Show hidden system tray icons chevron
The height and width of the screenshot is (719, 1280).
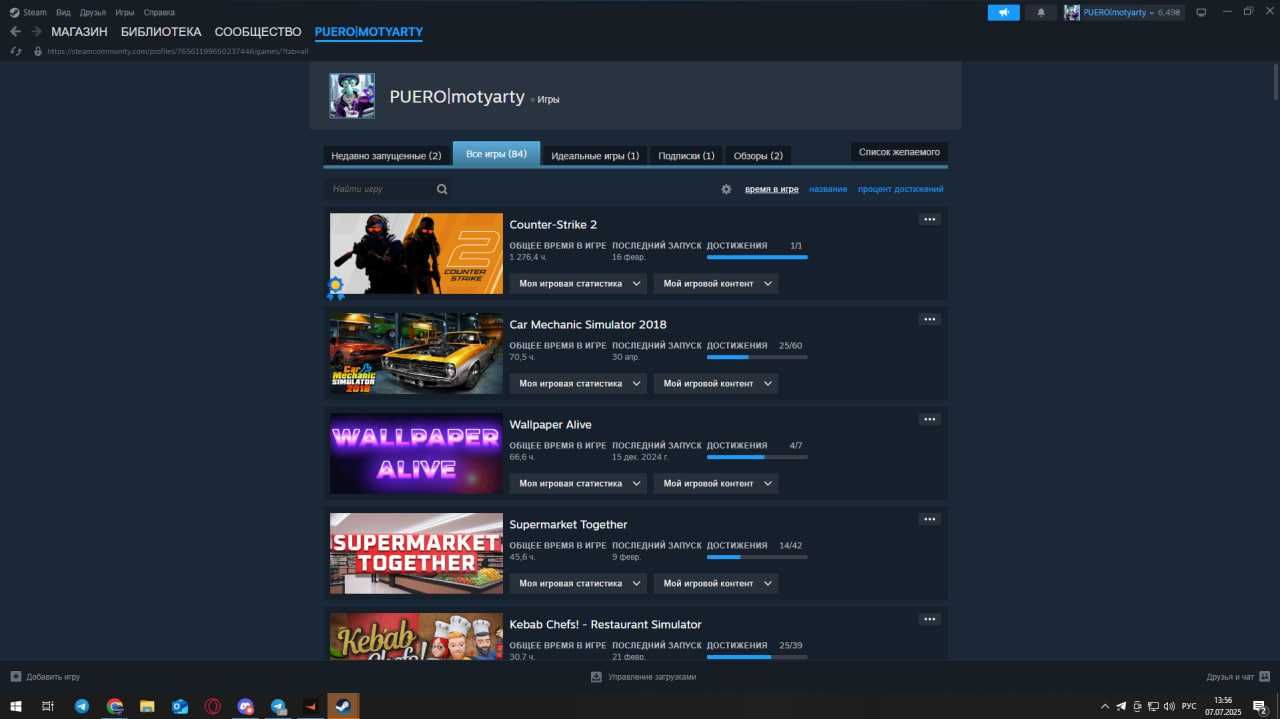point(1105,706)
